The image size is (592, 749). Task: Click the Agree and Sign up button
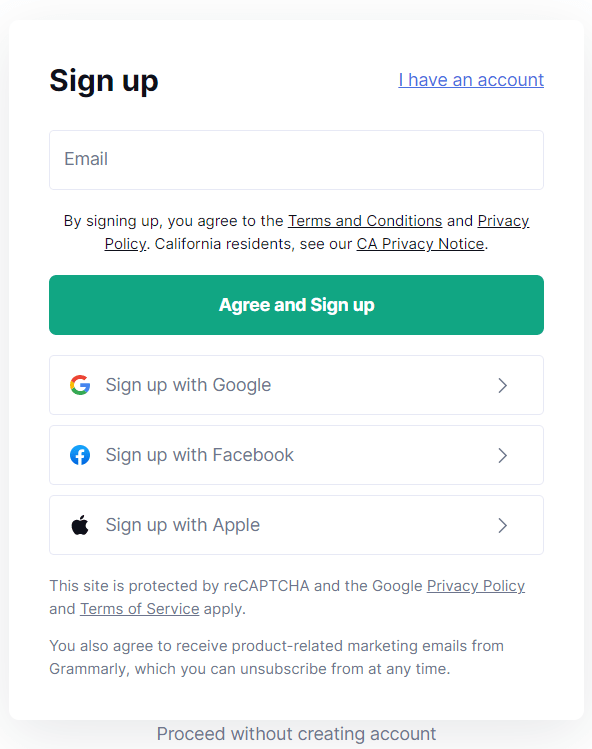point(296,305)
